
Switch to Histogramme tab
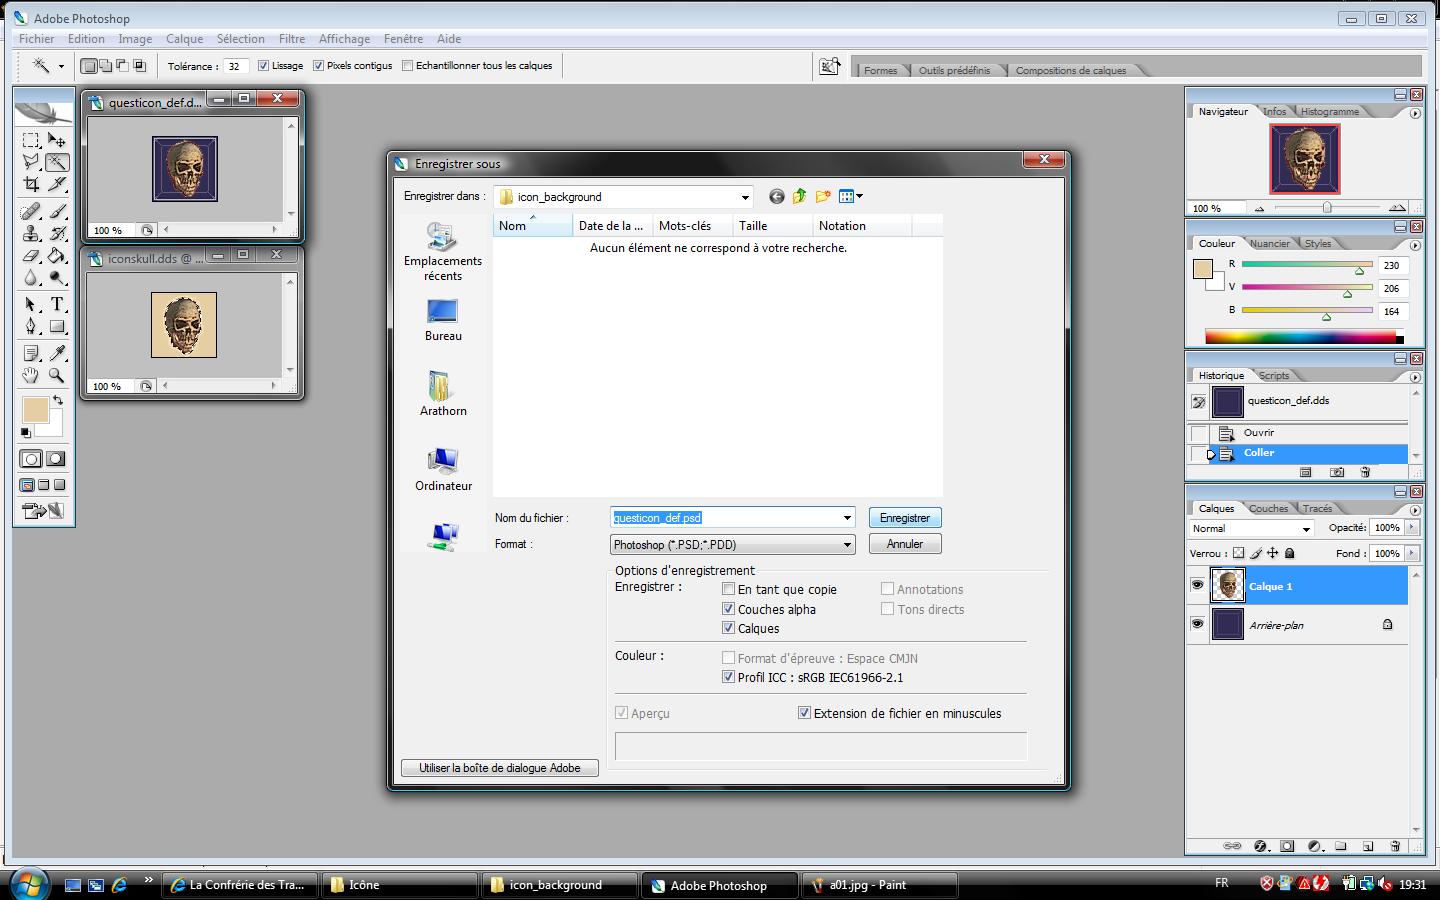1329,112
